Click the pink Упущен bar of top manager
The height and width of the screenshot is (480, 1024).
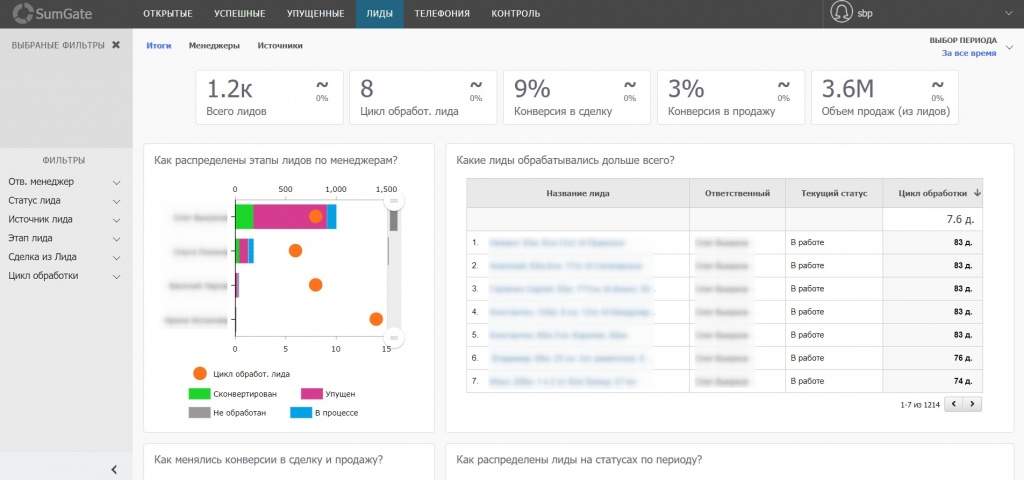[x=289, y=216]
